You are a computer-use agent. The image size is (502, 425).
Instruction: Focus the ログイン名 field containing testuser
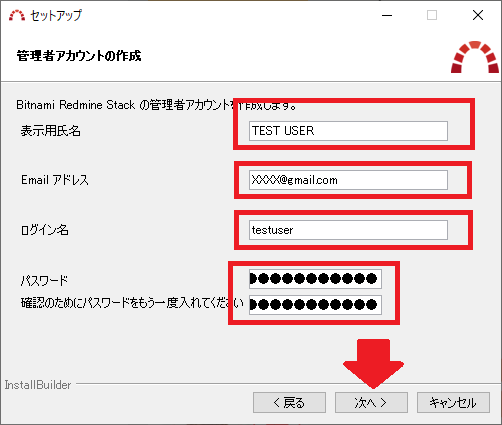tap(348, 230)
